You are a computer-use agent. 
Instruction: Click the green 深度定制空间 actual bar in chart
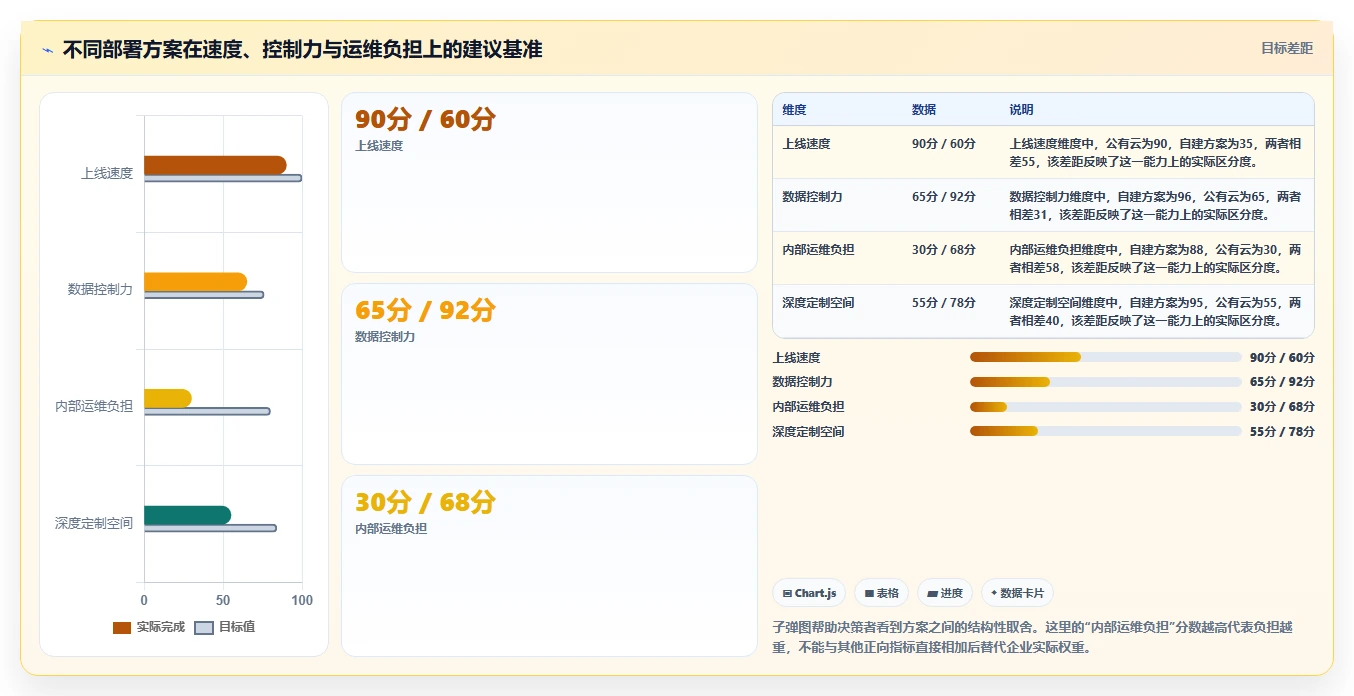[188, 515]
